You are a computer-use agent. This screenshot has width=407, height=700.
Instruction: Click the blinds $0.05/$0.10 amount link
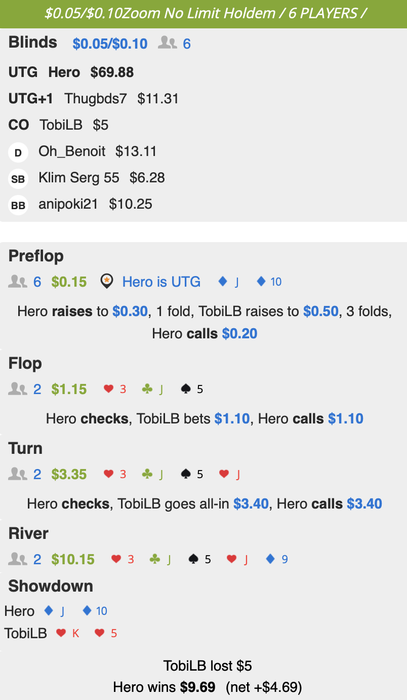coord(110,43)
